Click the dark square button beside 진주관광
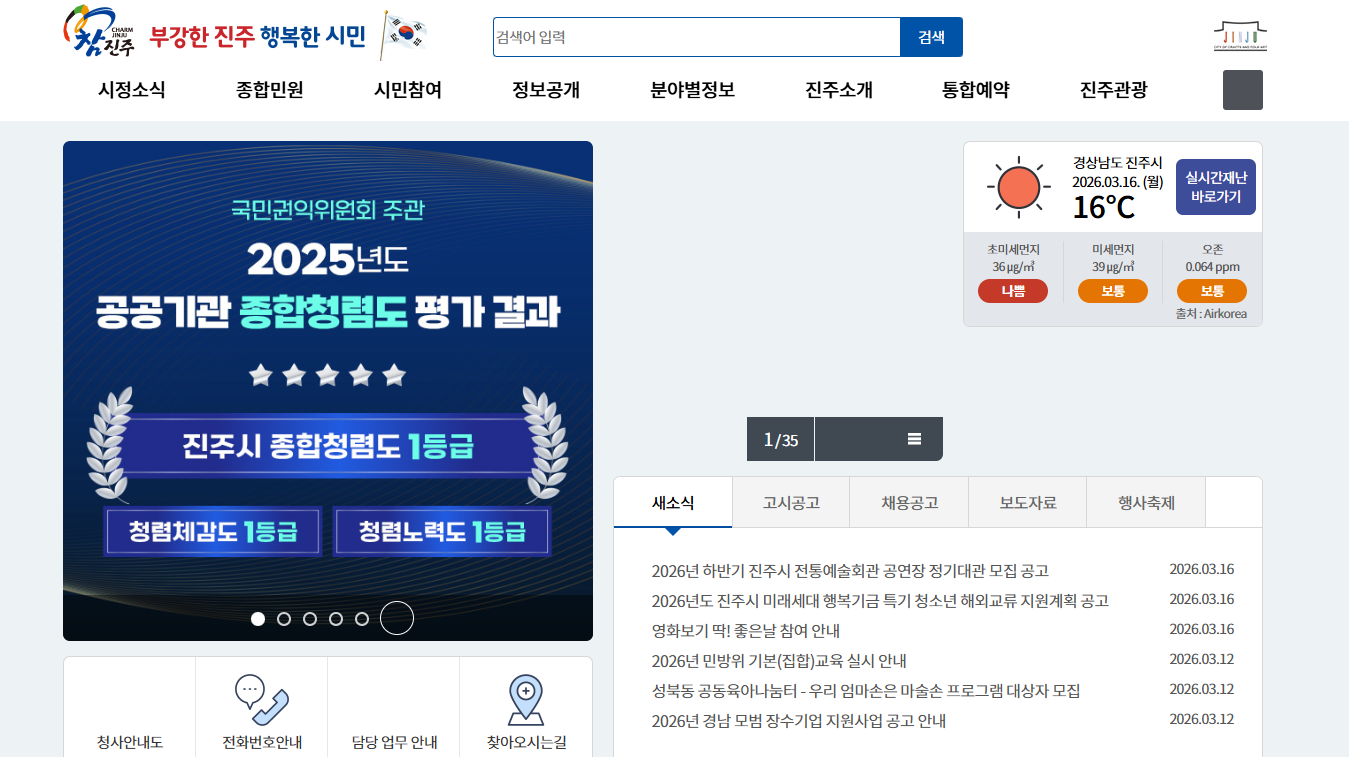This screenshot has width=1349, height=757. (x=1243, y=90)
